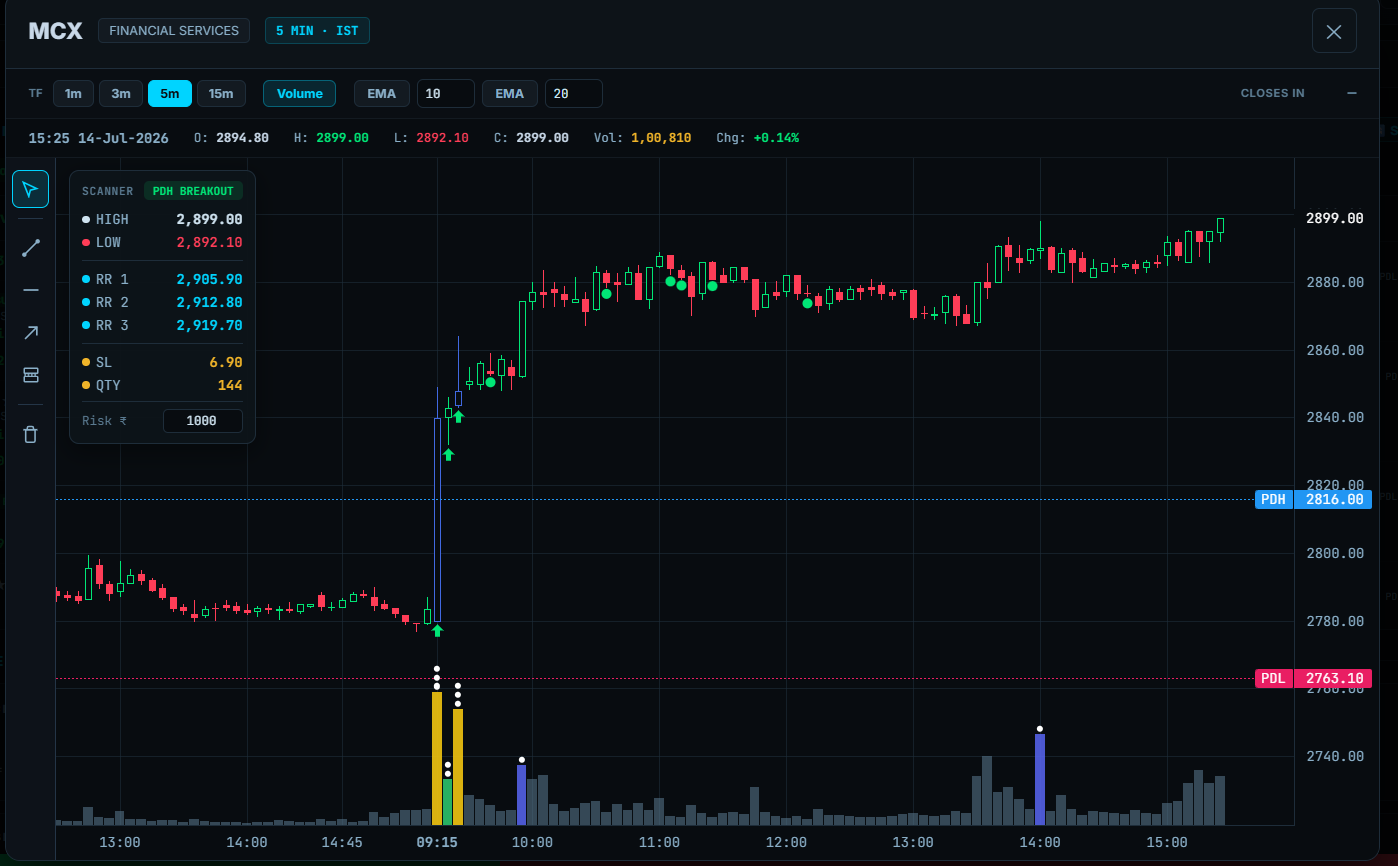1398x866 pixels.
Task: Click the tallest yellow volume bar at 09:15
Action: pyautogui.click(x=437, y=758)
